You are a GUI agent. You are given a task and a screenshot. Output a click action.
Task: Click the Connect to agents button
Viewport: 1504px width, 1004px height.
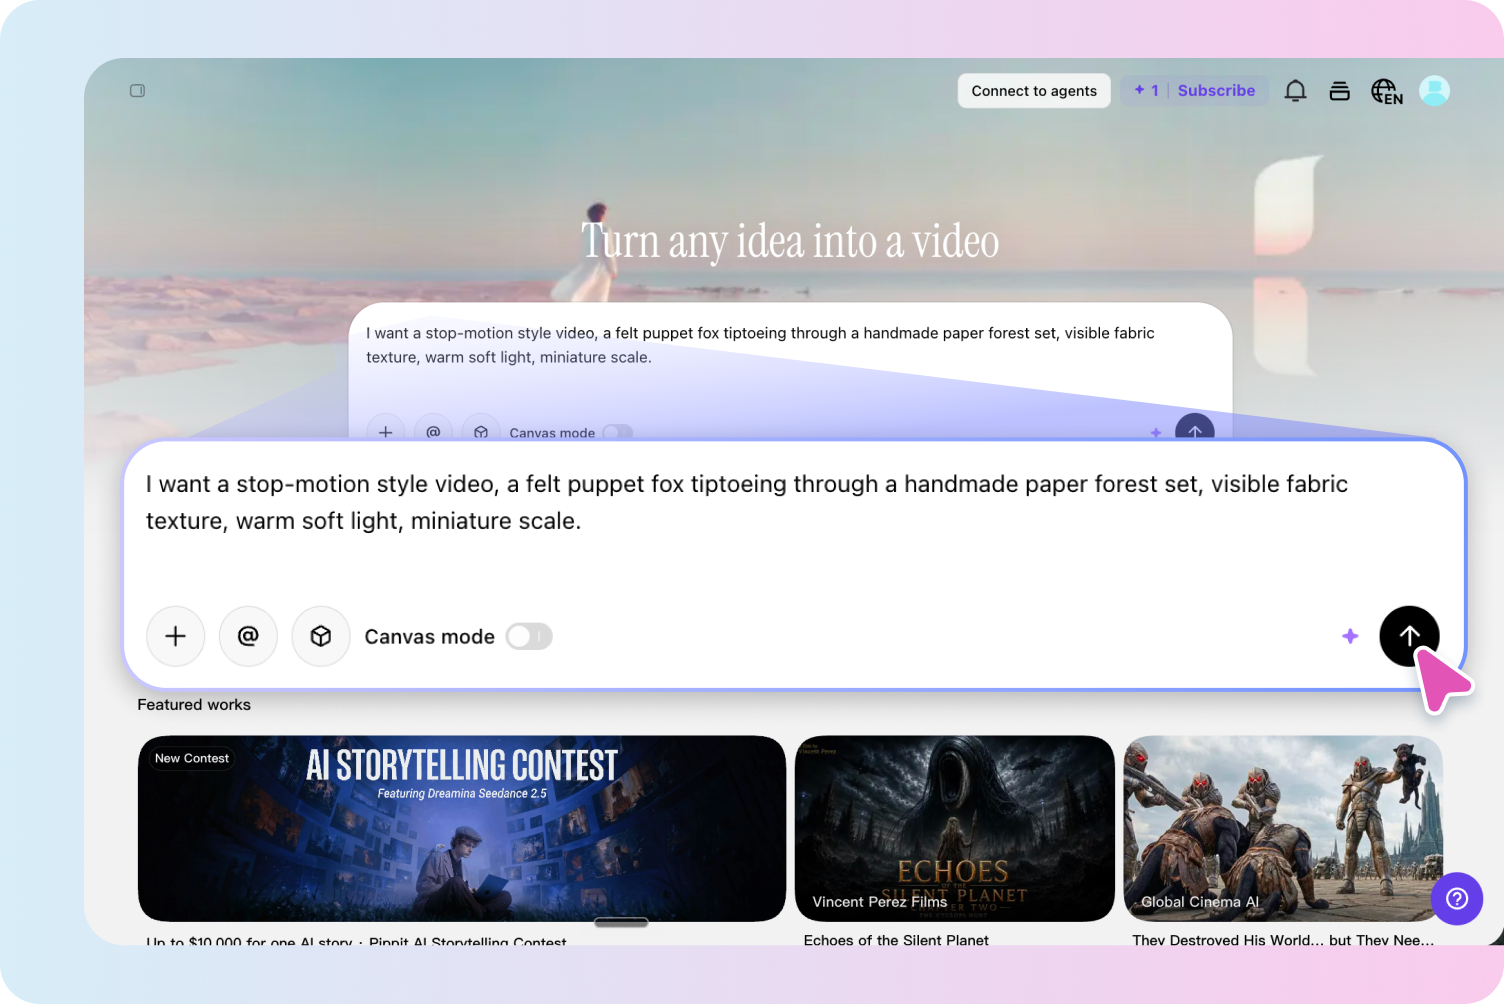(x=1034, y=91)
